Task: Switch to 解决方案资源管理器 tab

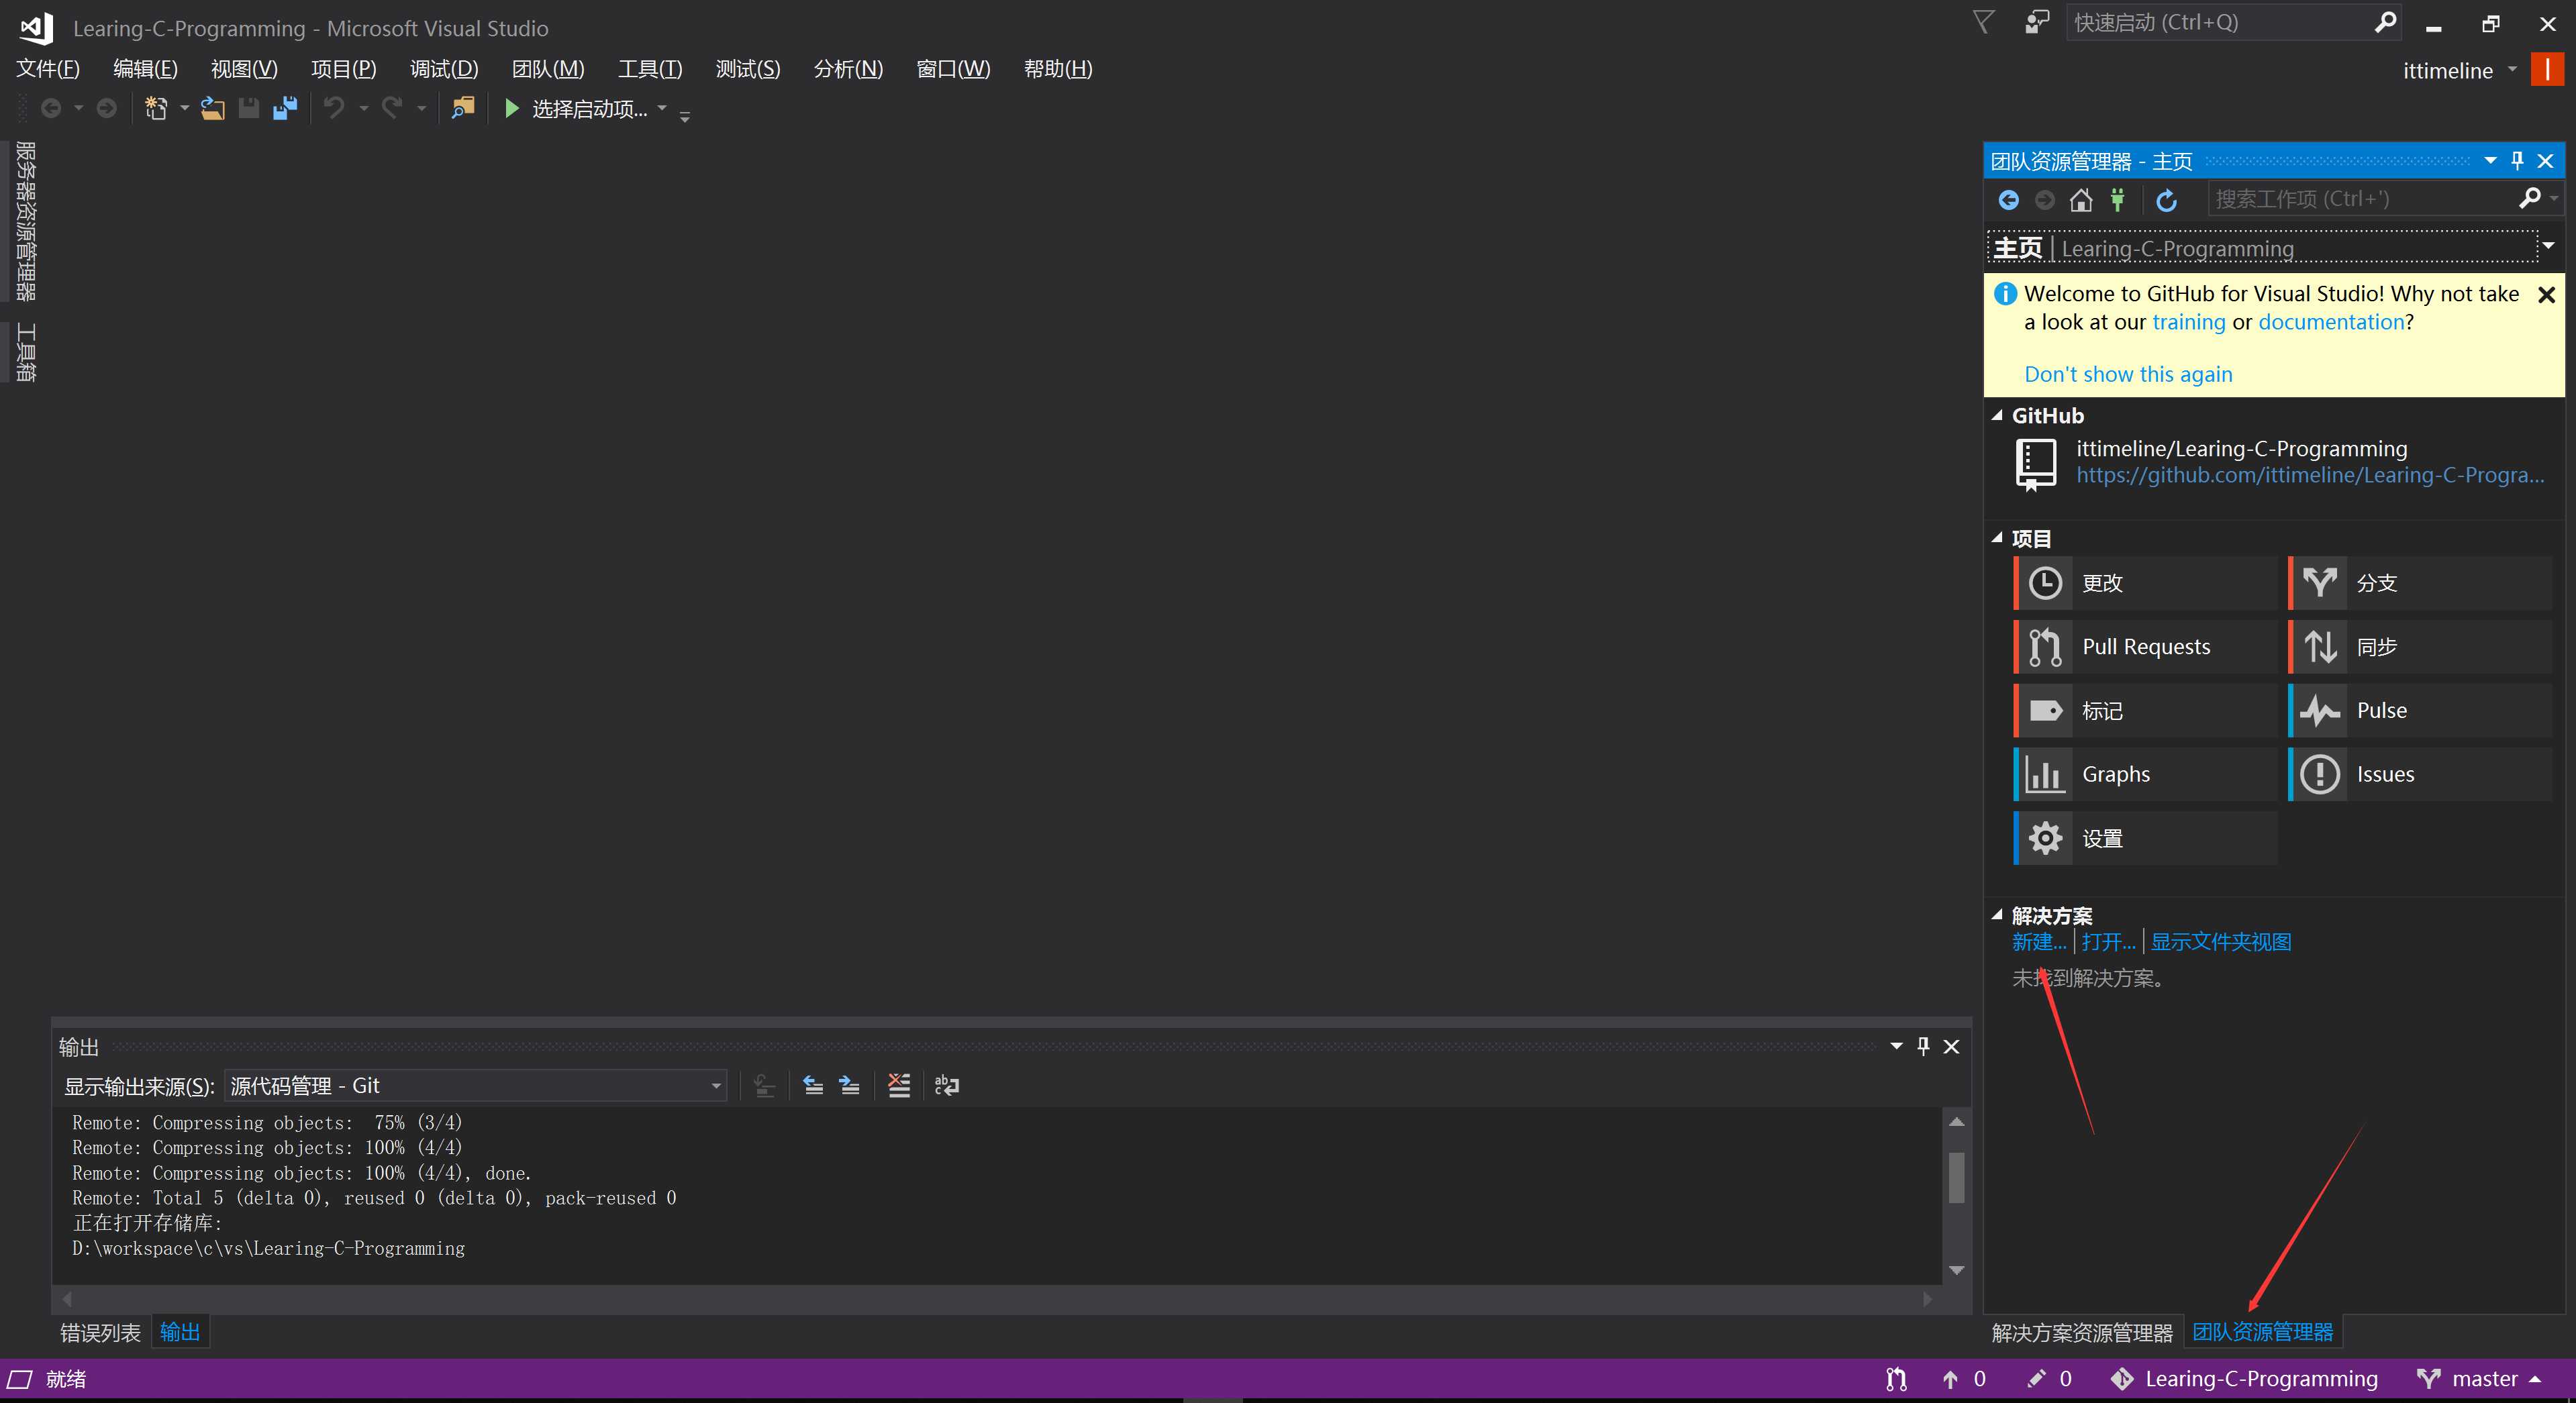Action: coord(2082,1333)
